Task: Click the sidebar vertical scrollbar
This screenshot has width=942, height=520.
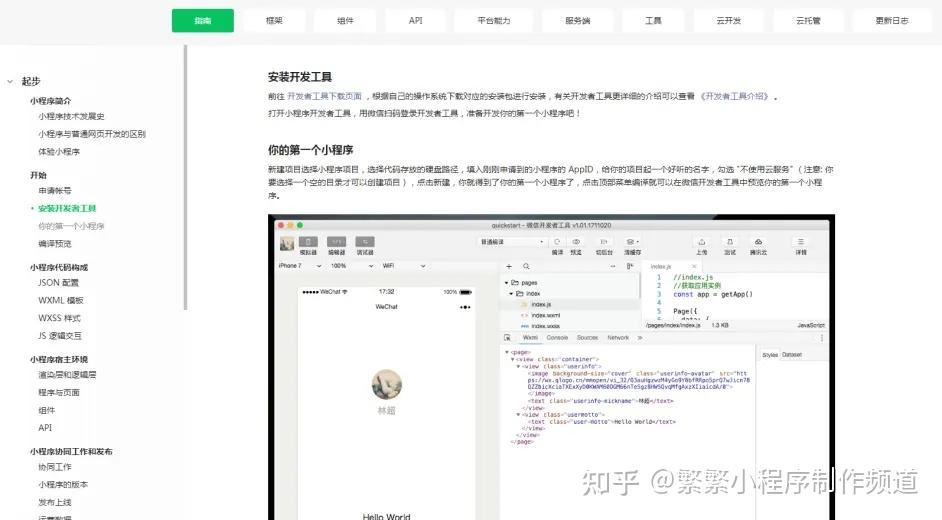Action: 185,177
